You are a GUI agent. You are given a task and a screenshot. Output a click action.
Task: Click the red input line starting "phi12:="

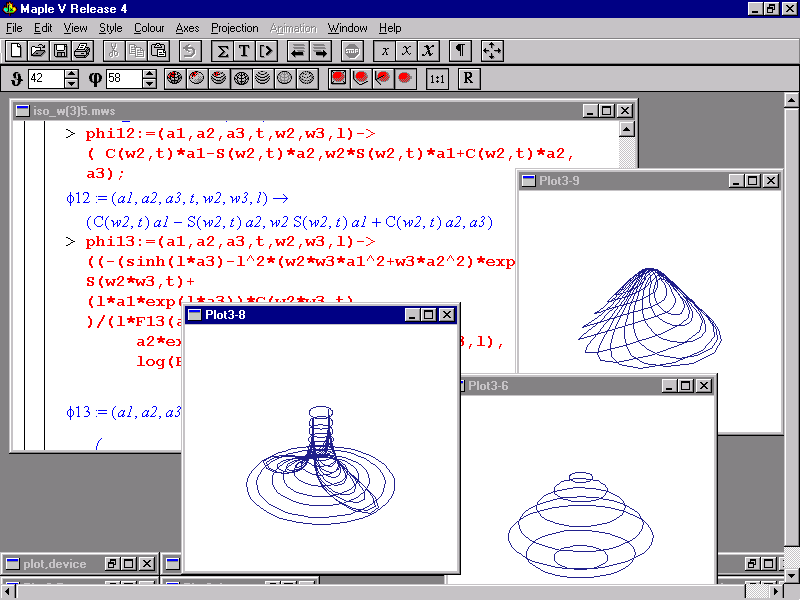click(231, 134)
